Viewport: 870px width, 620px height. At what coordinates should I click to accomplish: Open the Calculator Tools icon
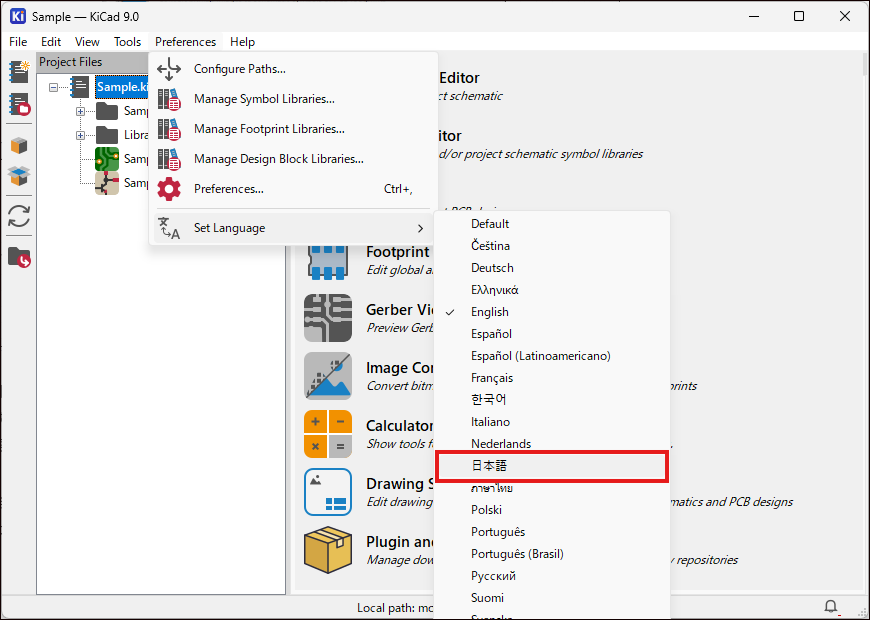pyautogui.click(x=327, y=434)
